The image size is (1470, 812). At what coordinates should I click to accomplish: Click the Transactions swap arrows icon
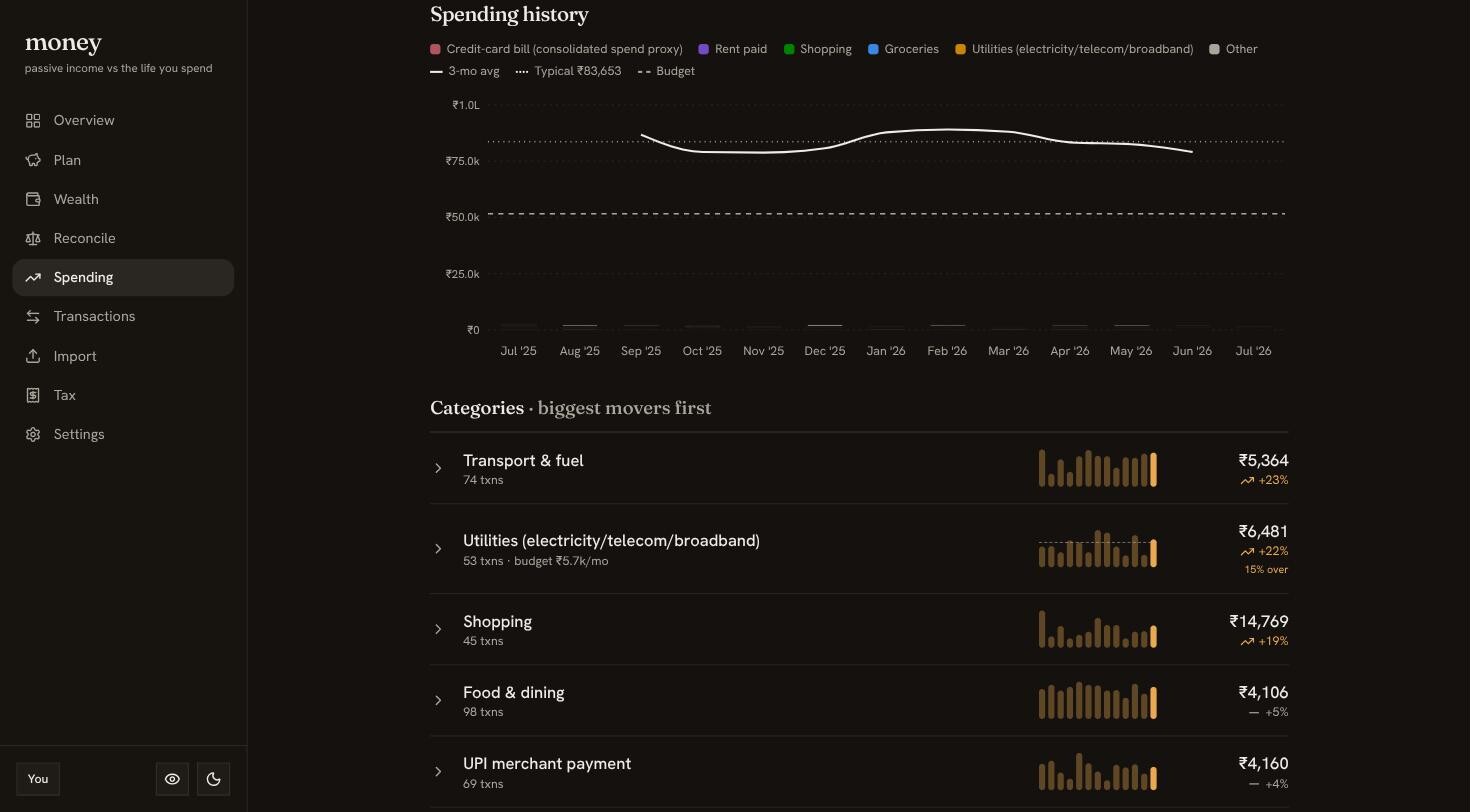coord(33,317)
